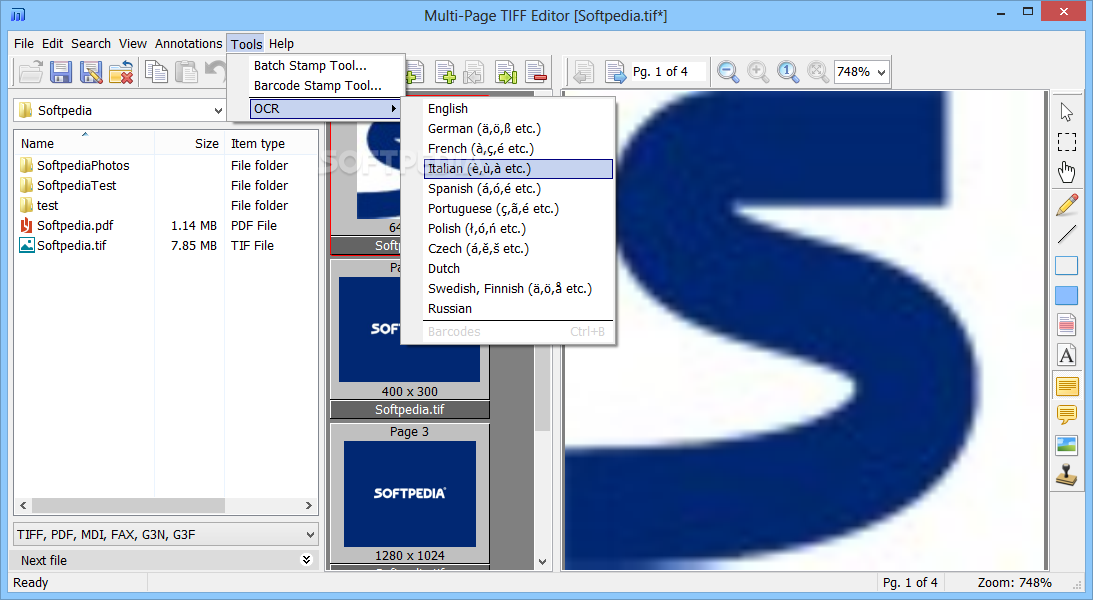Click the move page forward green arrow icon

coord(505,72)
